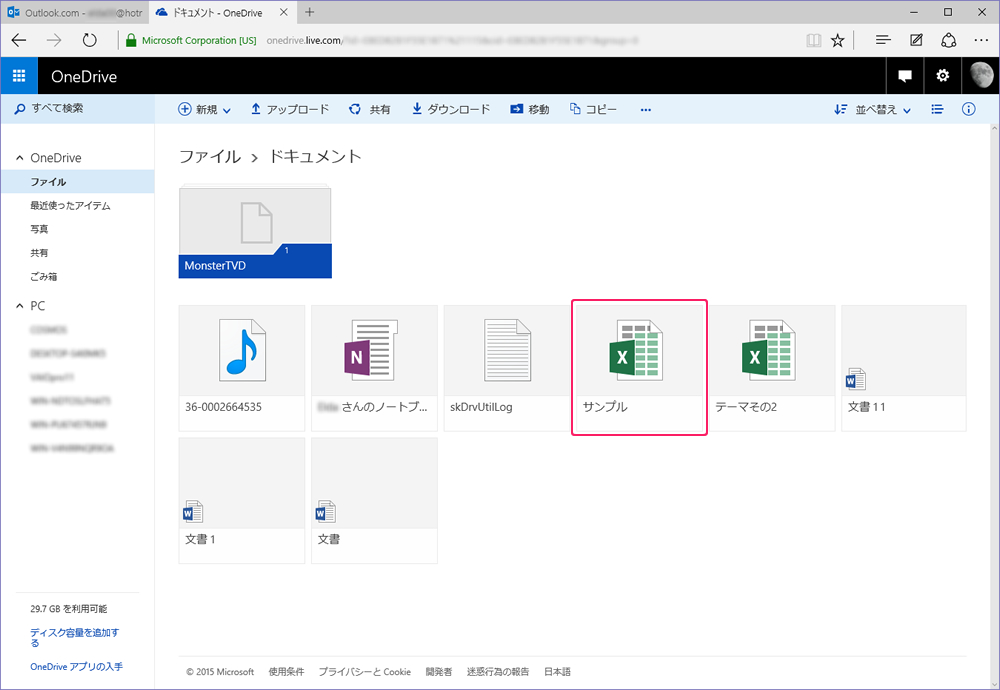
Task: Click the OneDrive header title
Action: pyautogui.click(x=84, y=77)
